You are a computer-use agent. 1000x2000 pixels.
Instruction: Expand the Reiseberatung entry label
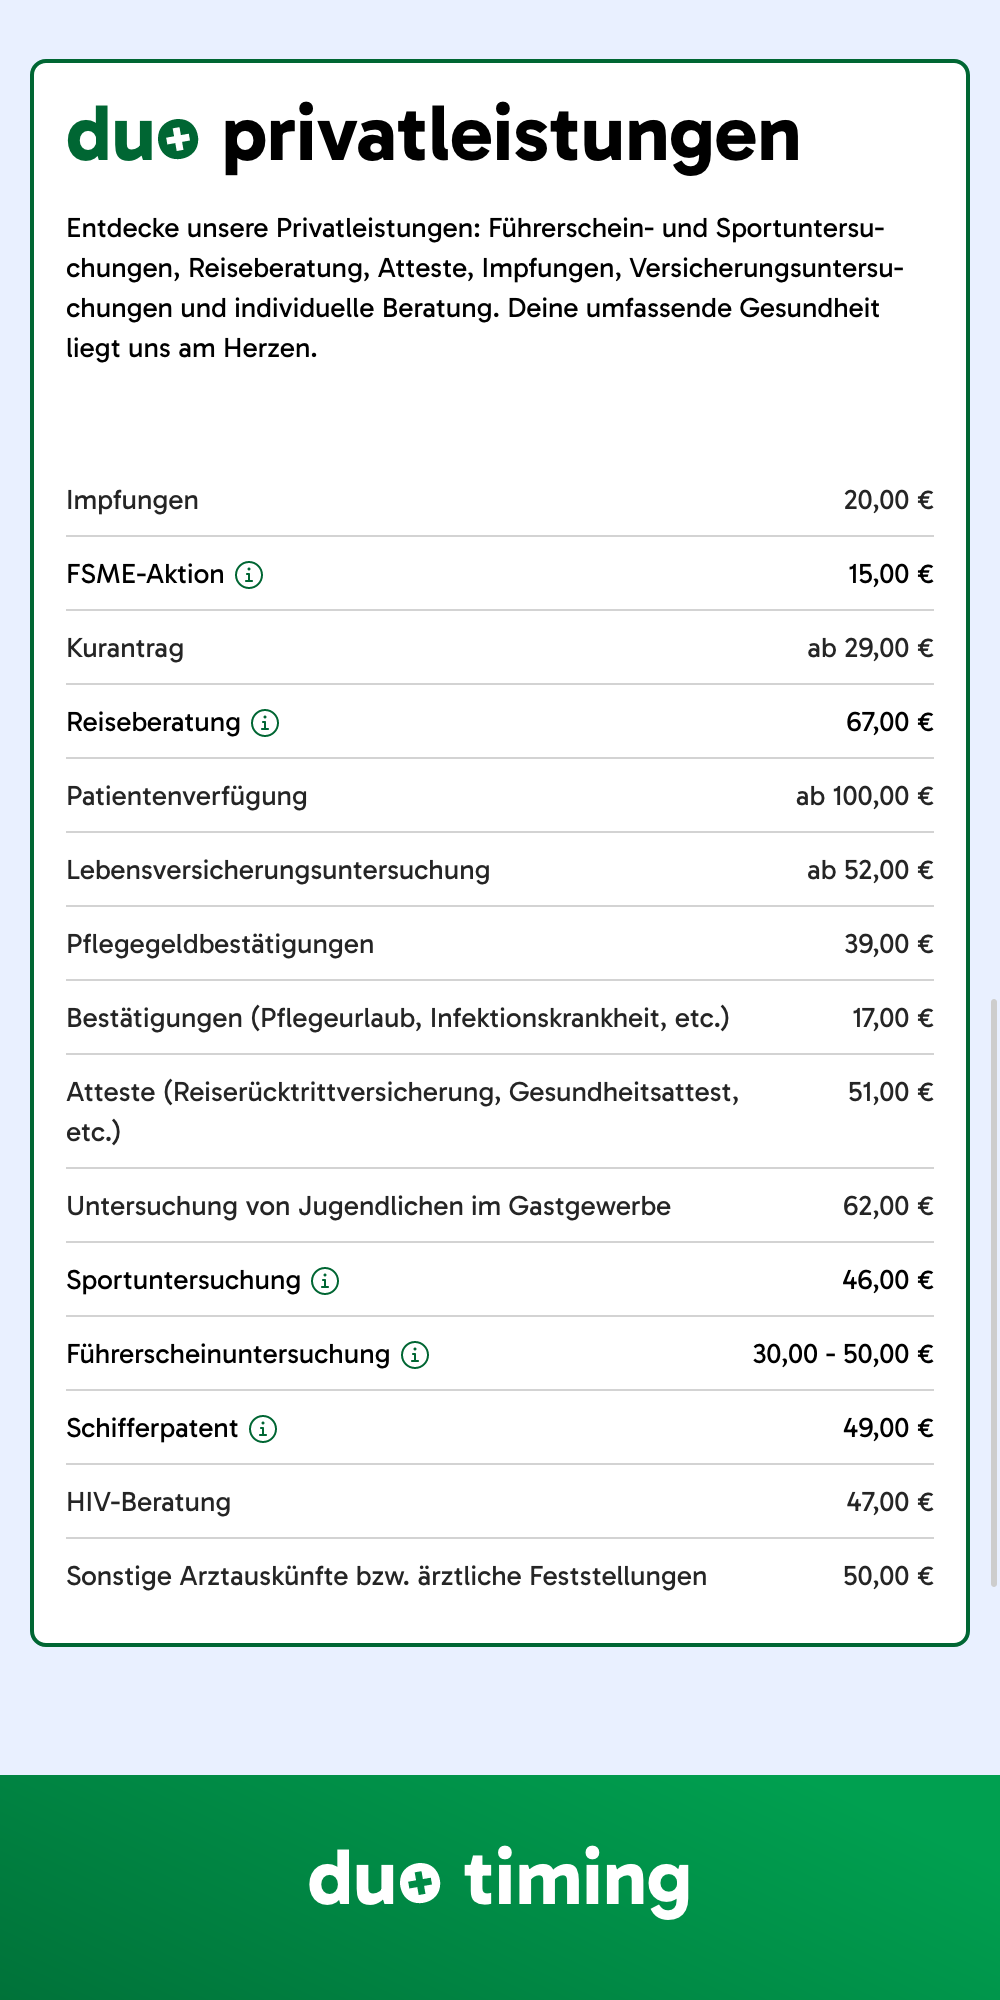(153, 723)
